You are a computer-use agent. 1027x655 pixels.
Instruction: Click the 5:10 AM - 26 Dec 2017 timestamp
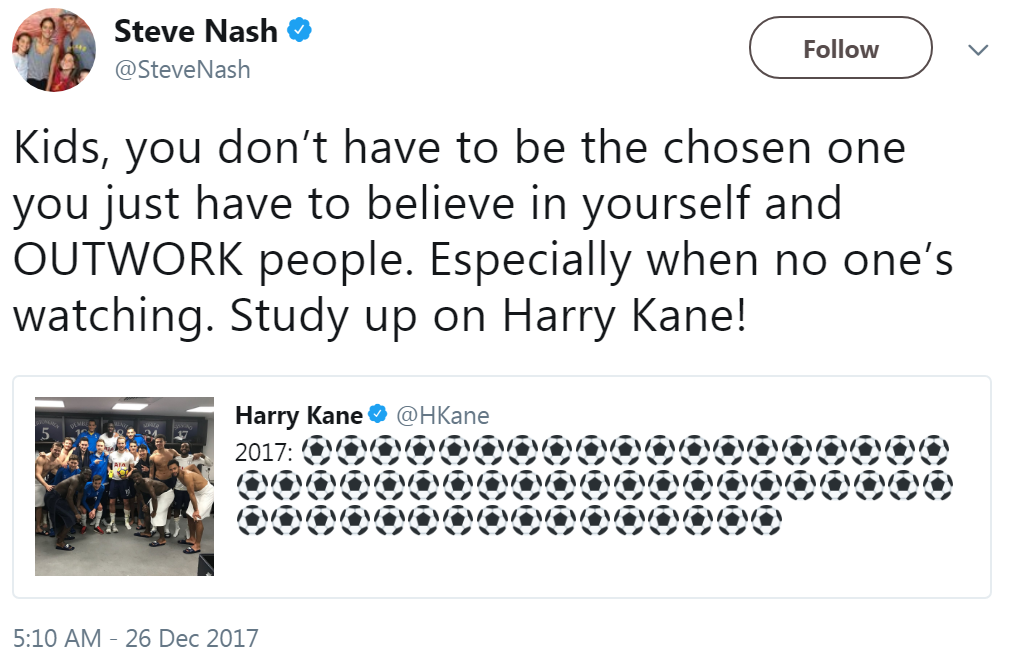coord(136,638)
